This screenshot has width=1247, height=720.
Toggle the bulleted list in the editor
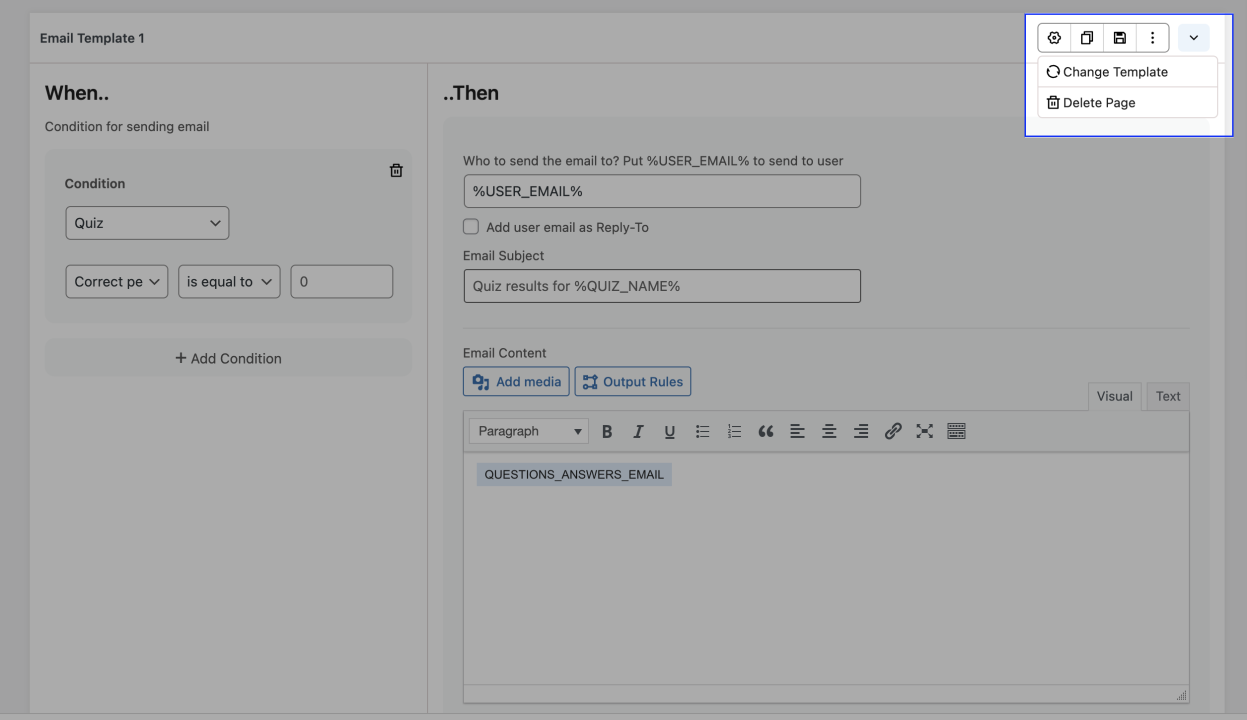(702, 430)
